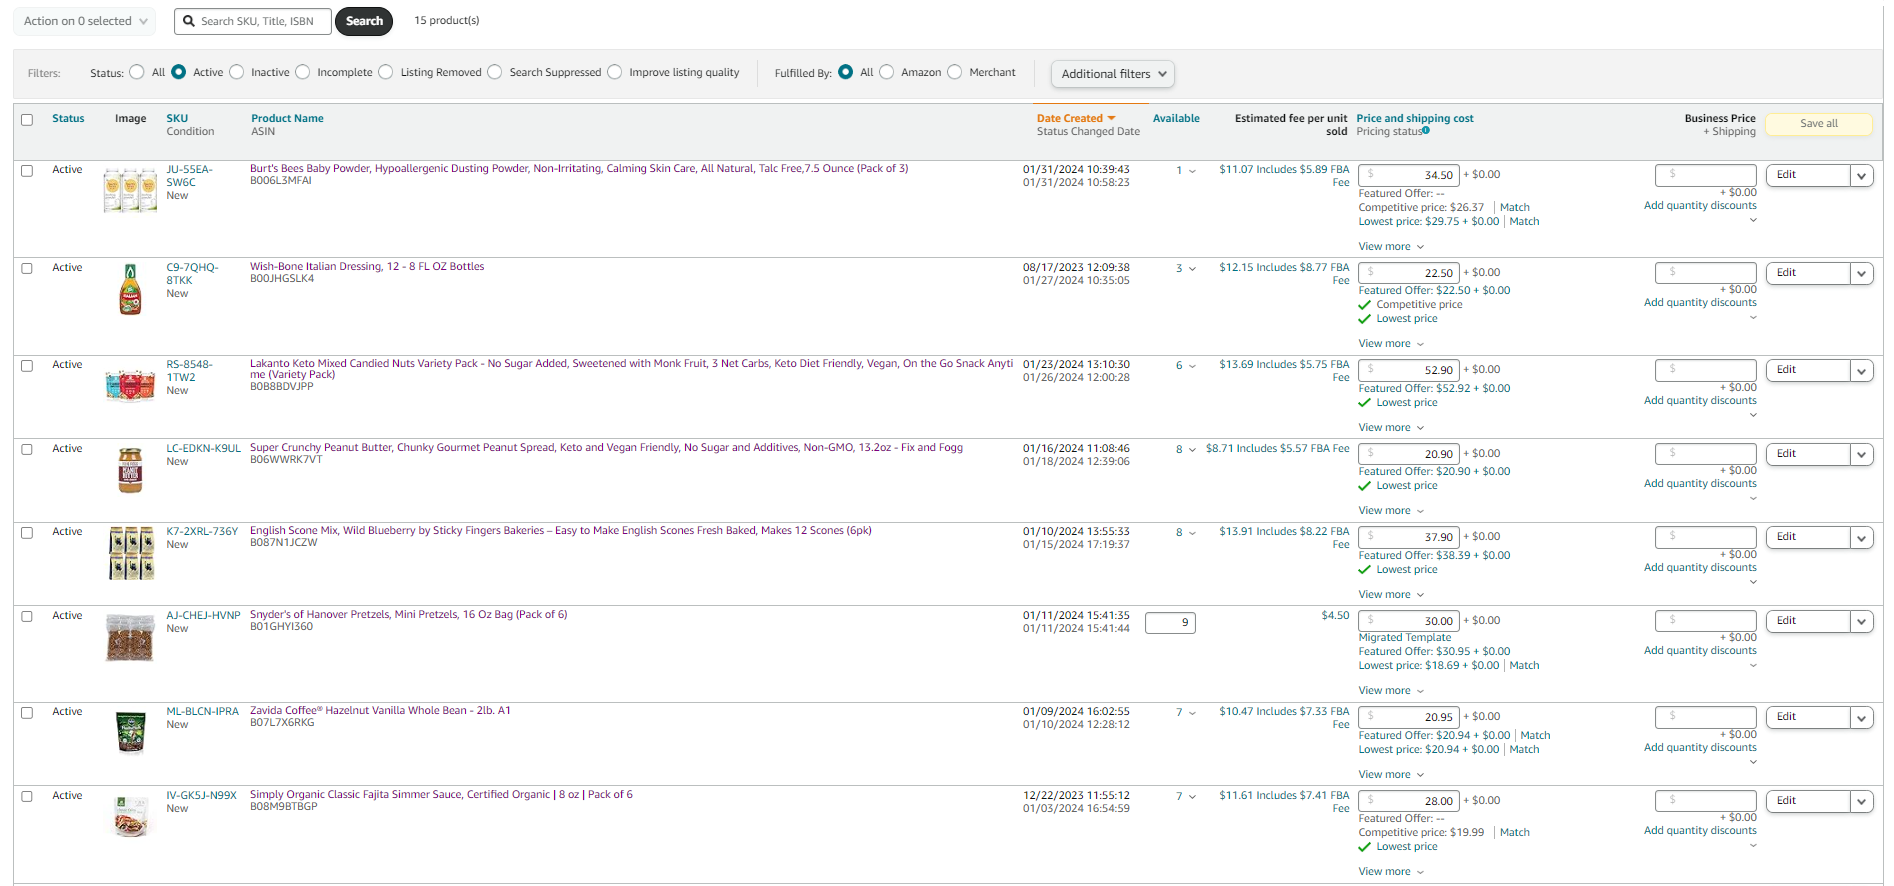Select Listing Removed status filter
This screenshot has width=1894, height=886.
(386, 72)
